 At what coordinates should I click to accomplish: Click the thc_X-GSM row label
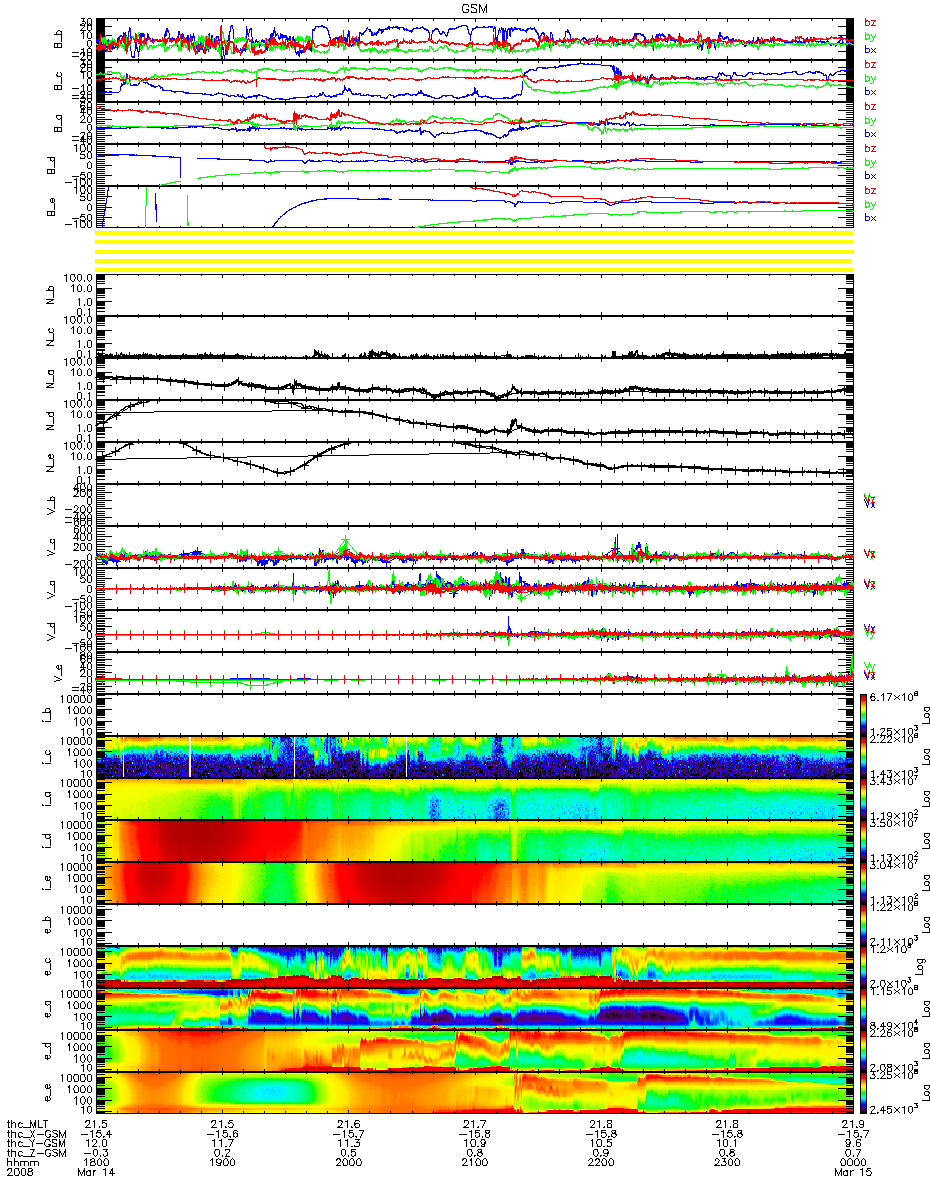(35, 1135)
